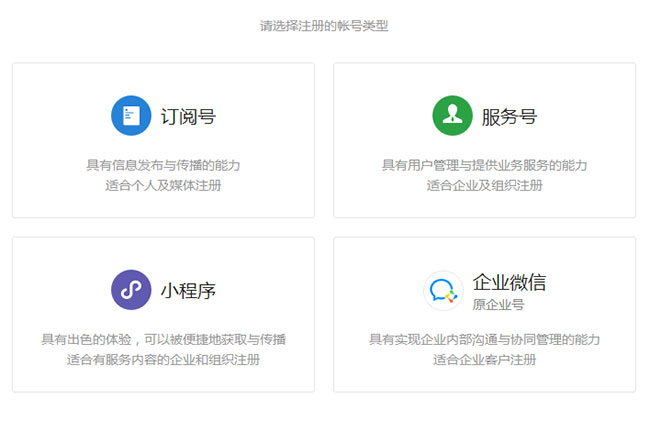The height and width of the screenshot is (421, 650).
Task: Click the 请选择注册的帐号类型 heading
Action: click(x=324, y=26)
